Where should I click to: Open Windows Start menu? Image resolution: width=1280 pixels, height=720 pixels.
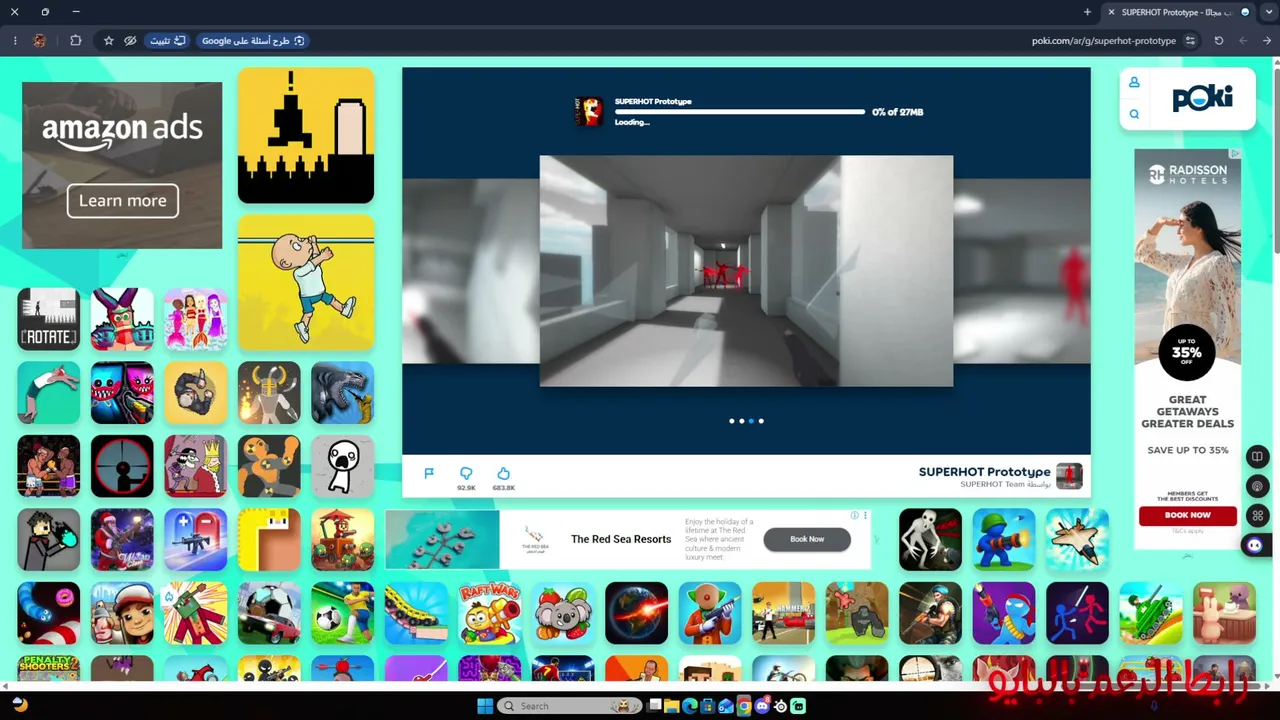(485, 706)
